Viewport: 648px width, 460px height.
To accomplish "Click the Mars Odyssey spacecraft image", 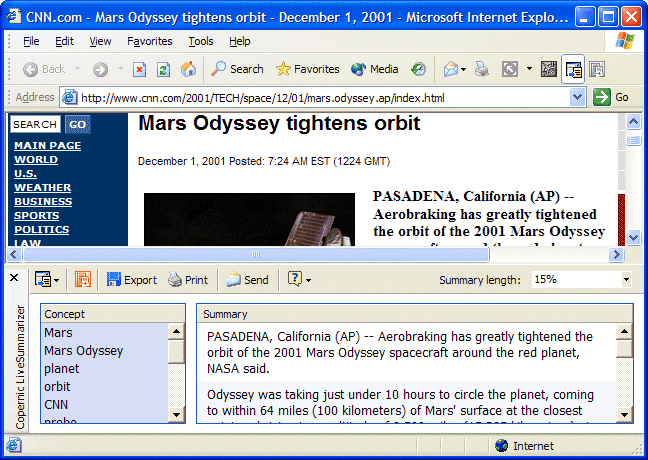I will pyautogui.click(x=249, y=219).
